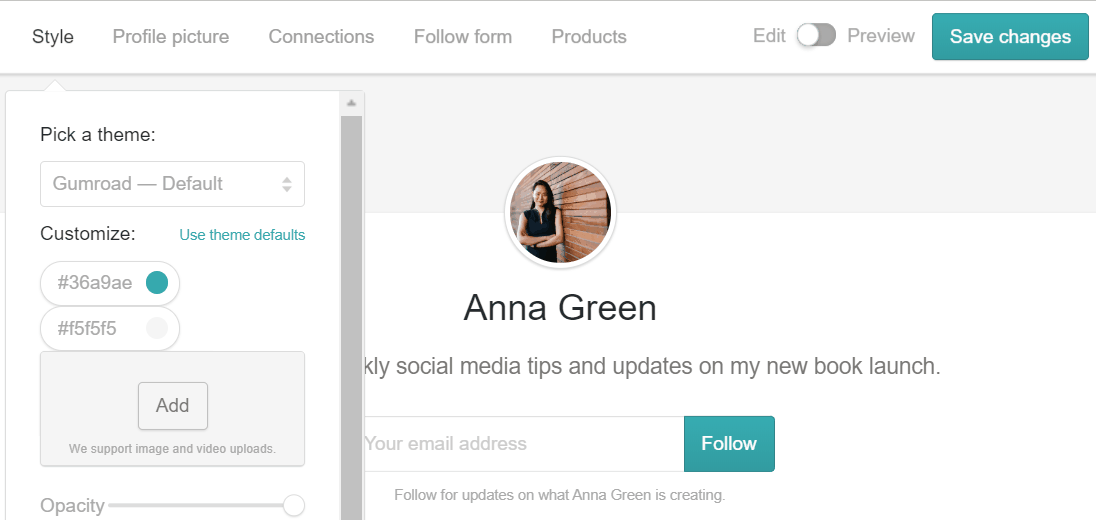Screen dimensions: 1096x520
Task: Open the Style tab
Action: [x=52, y=36]
